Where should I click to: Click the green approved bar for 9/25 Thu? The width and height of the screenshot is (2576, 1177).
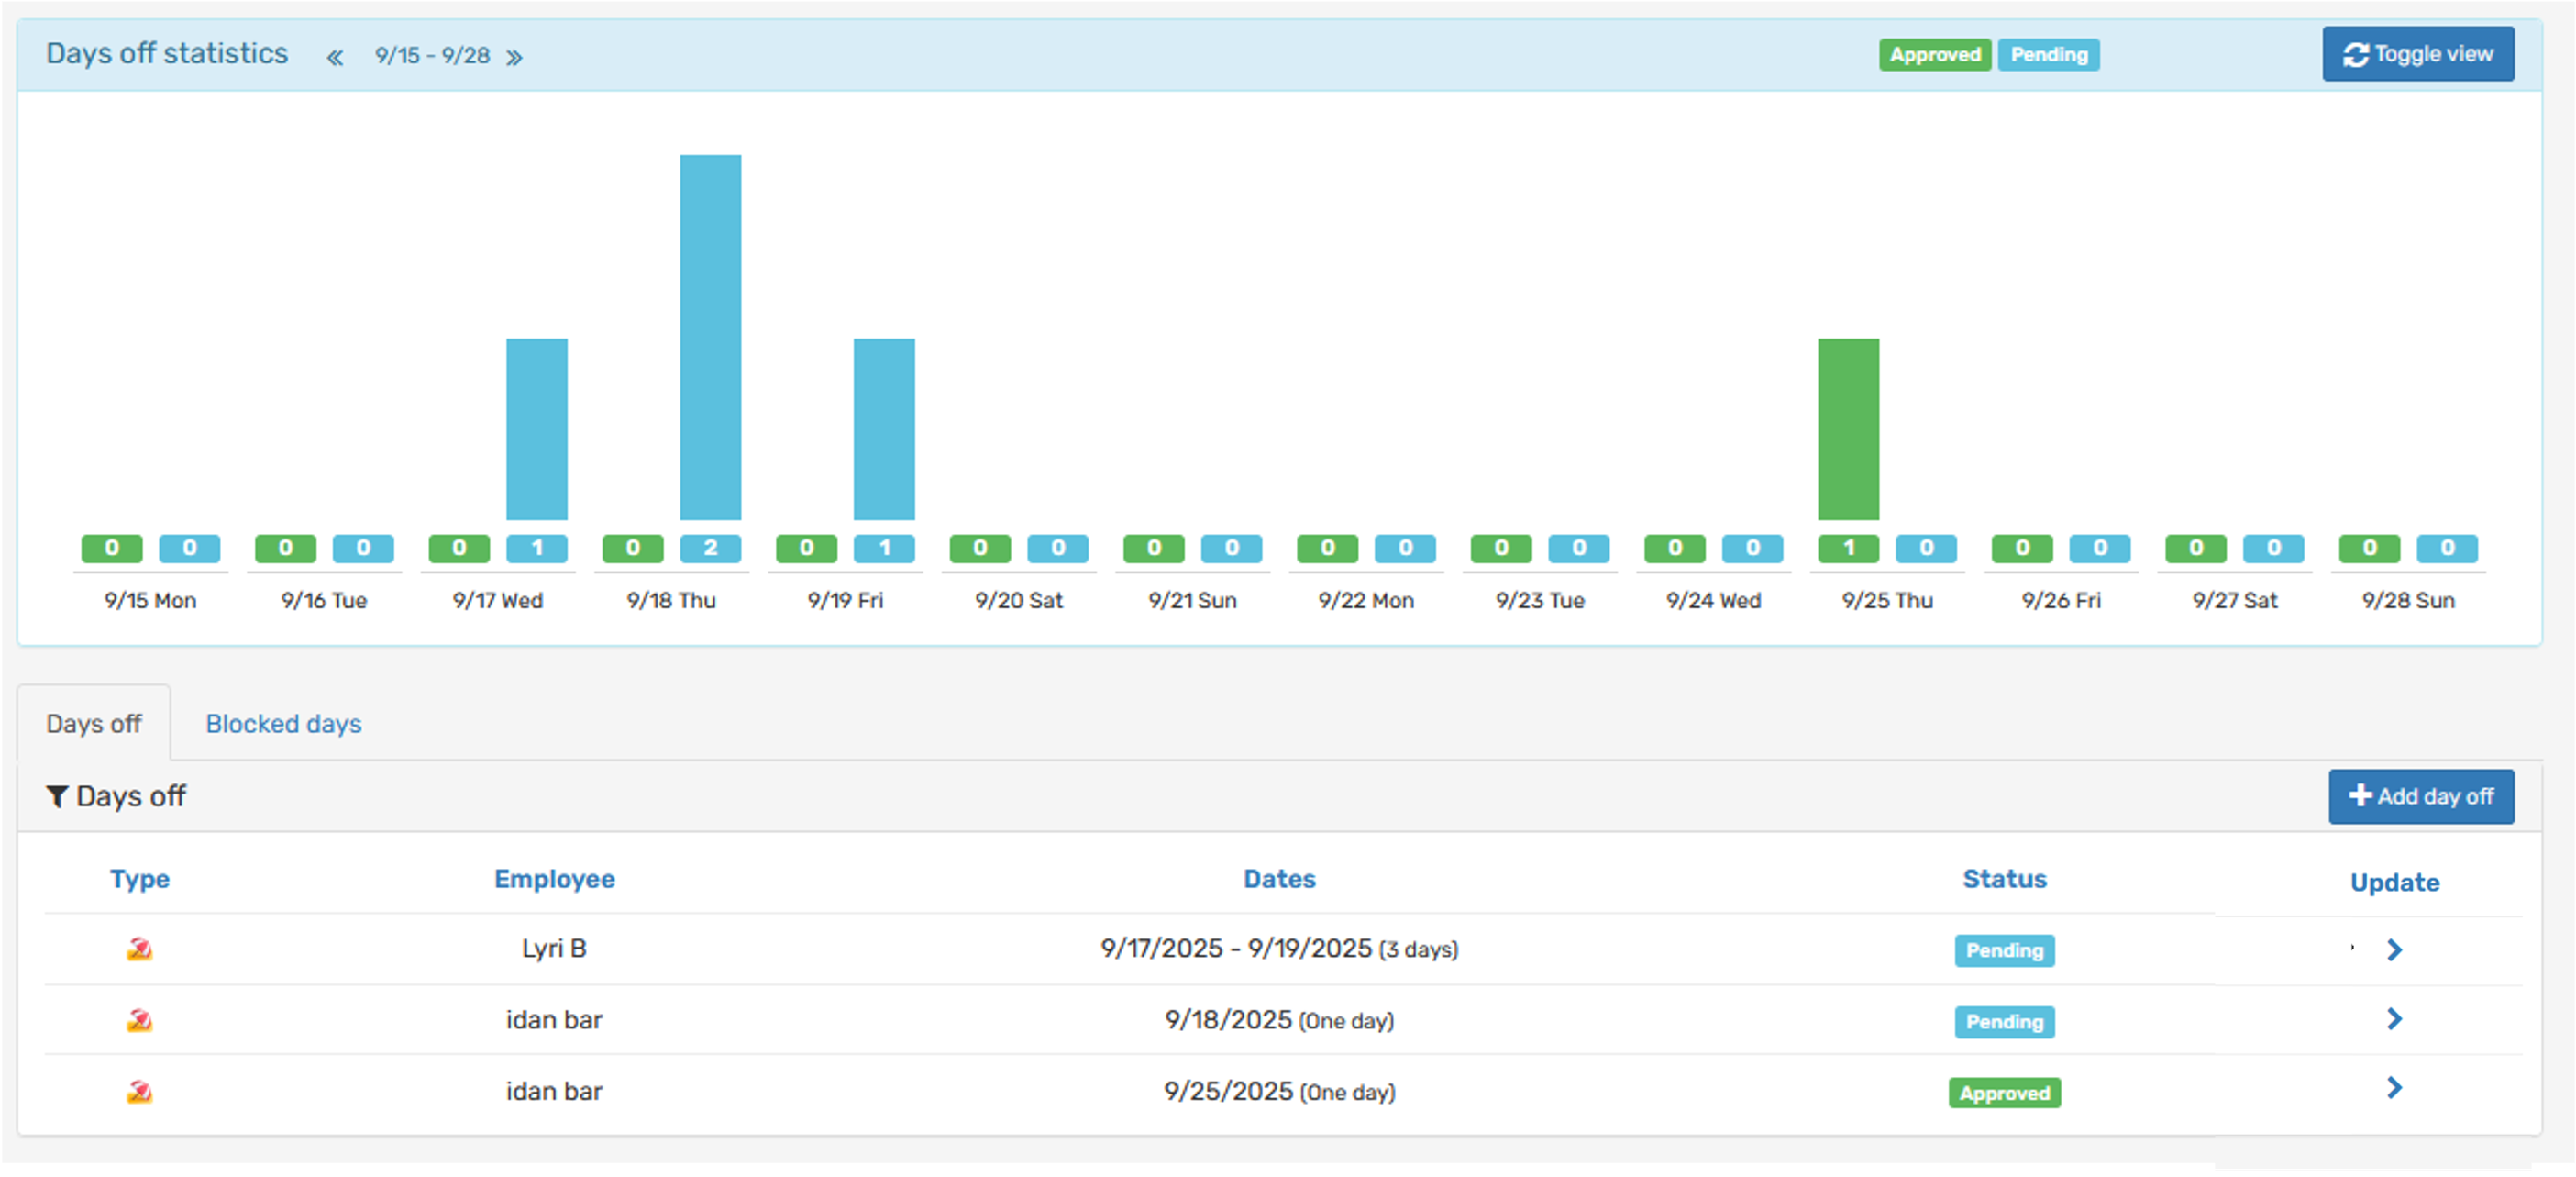(1848, 429)
